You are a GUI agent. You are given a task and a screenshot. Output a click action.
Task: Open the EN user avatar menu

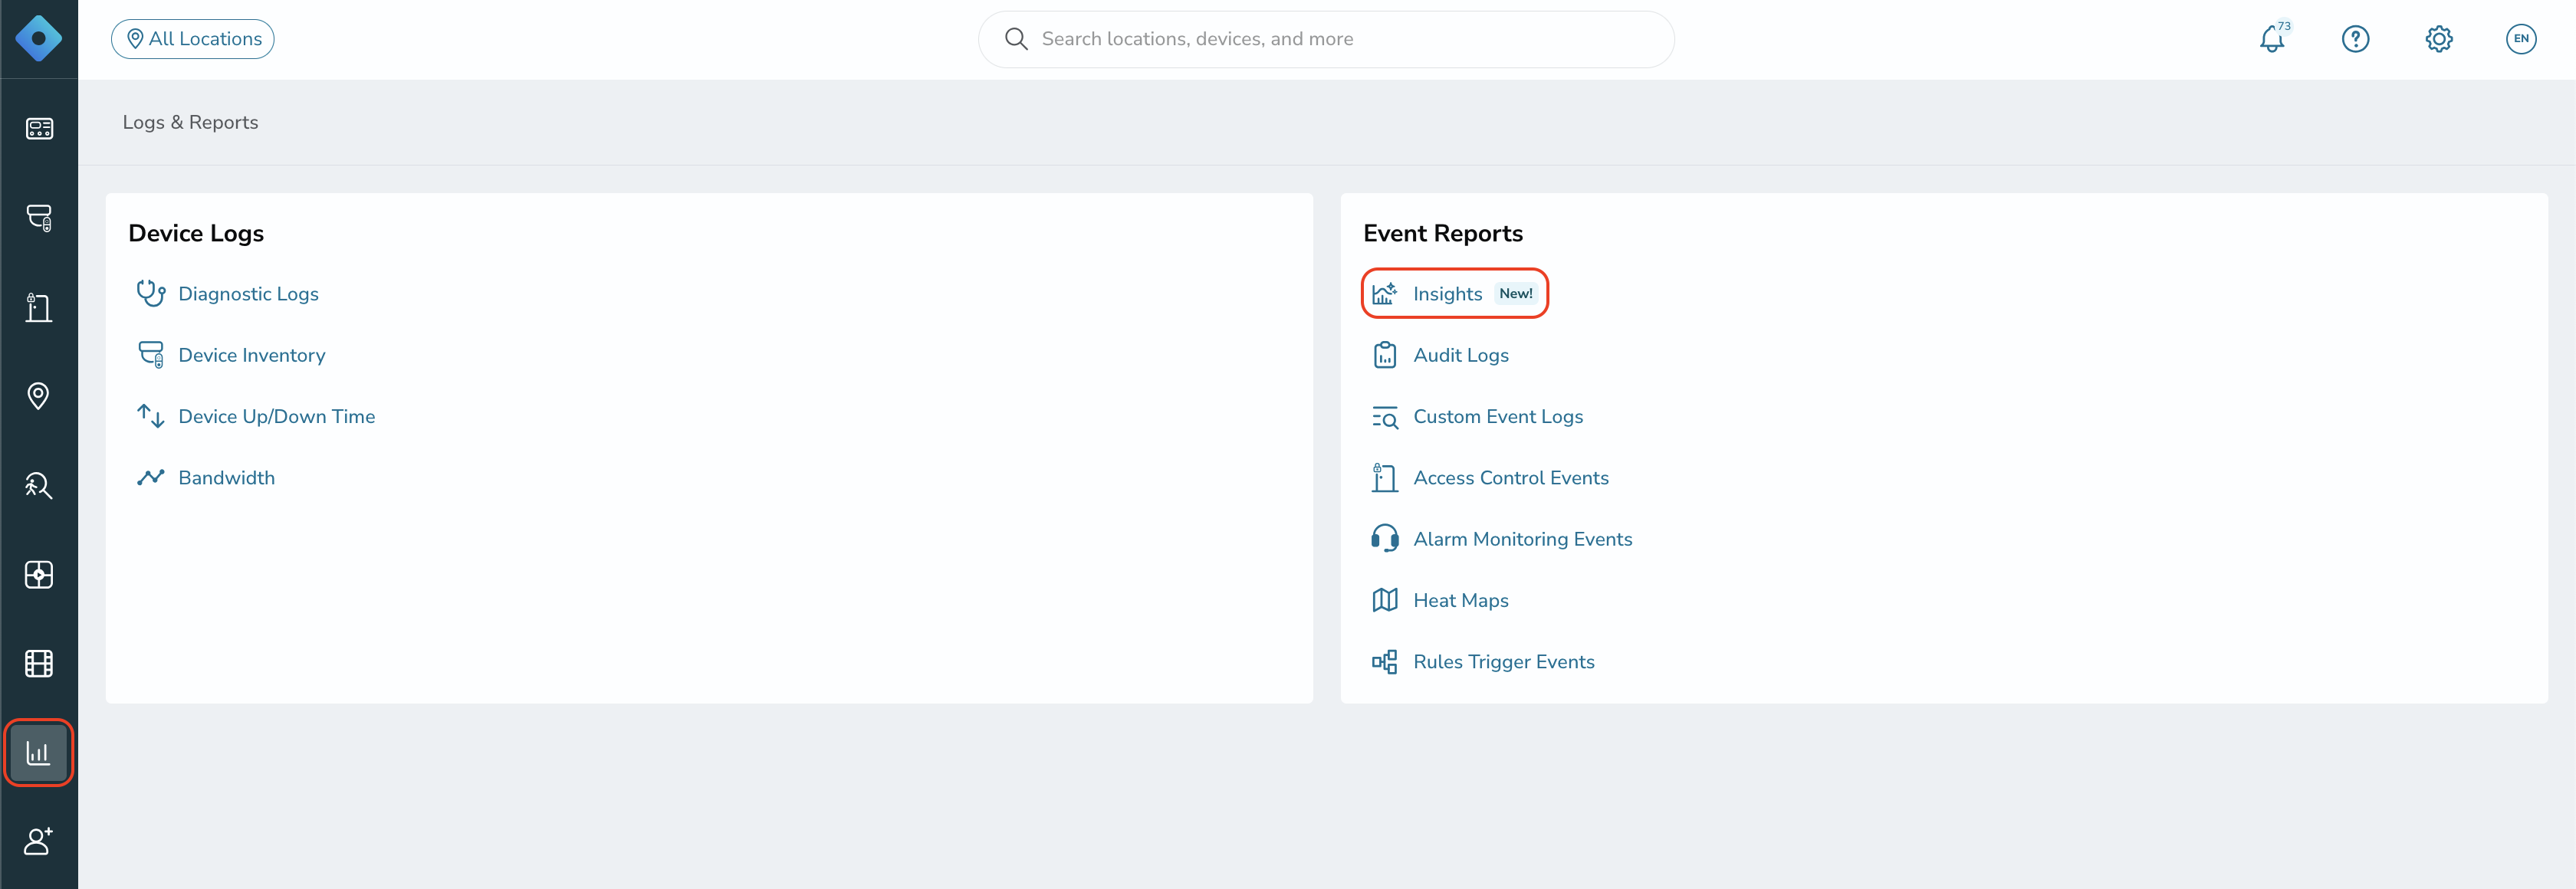point(2521,39)
